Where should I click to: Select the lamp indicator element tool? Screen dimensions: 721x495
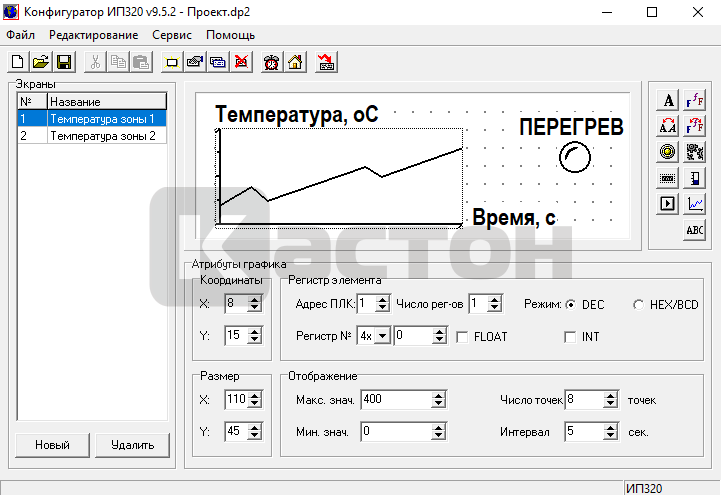click(x=668, y=151)
